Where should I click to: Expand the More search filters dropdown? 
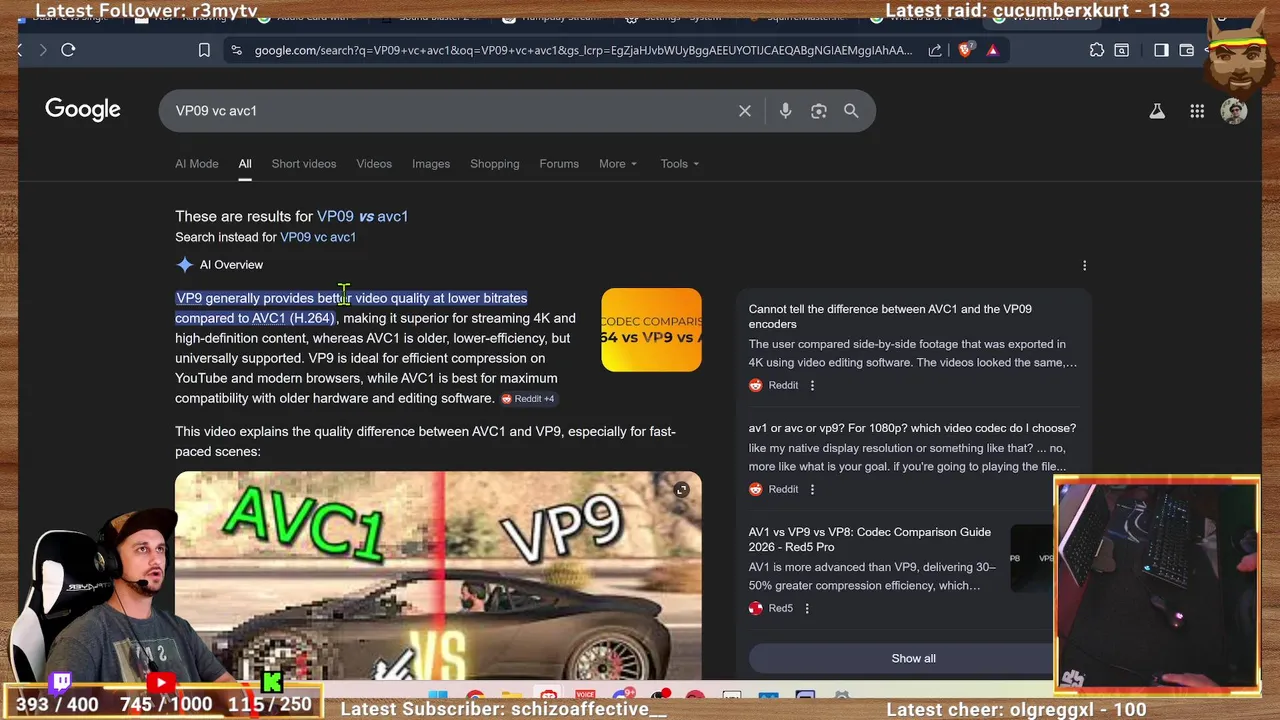click(618, 164)
